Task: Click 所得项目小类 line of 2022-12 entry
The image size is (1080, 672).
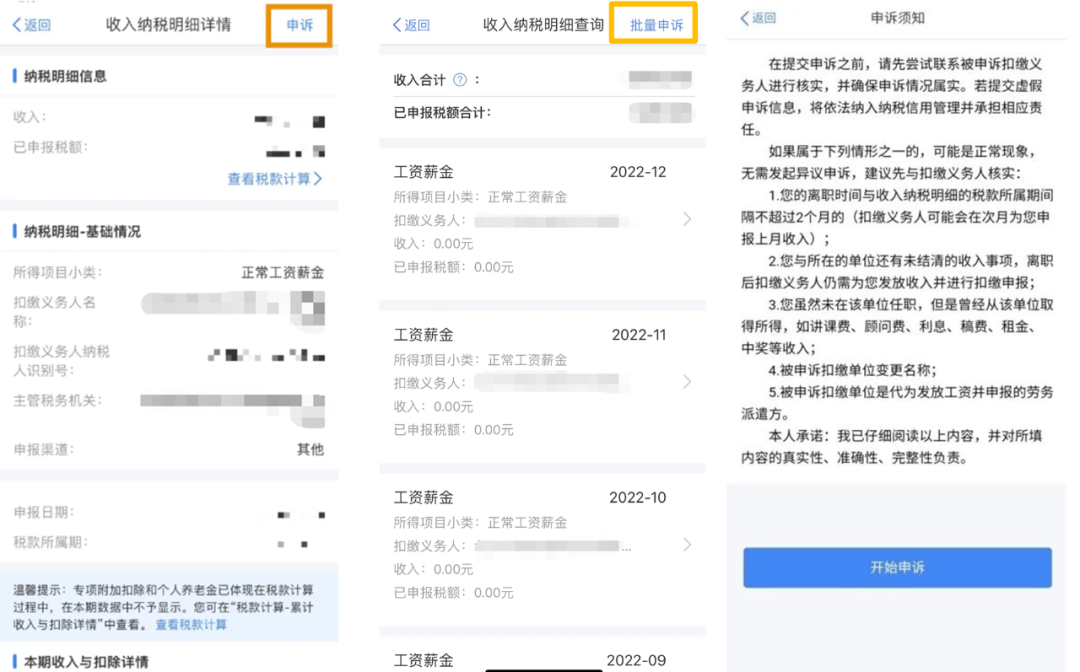Action: click(480, 197)
